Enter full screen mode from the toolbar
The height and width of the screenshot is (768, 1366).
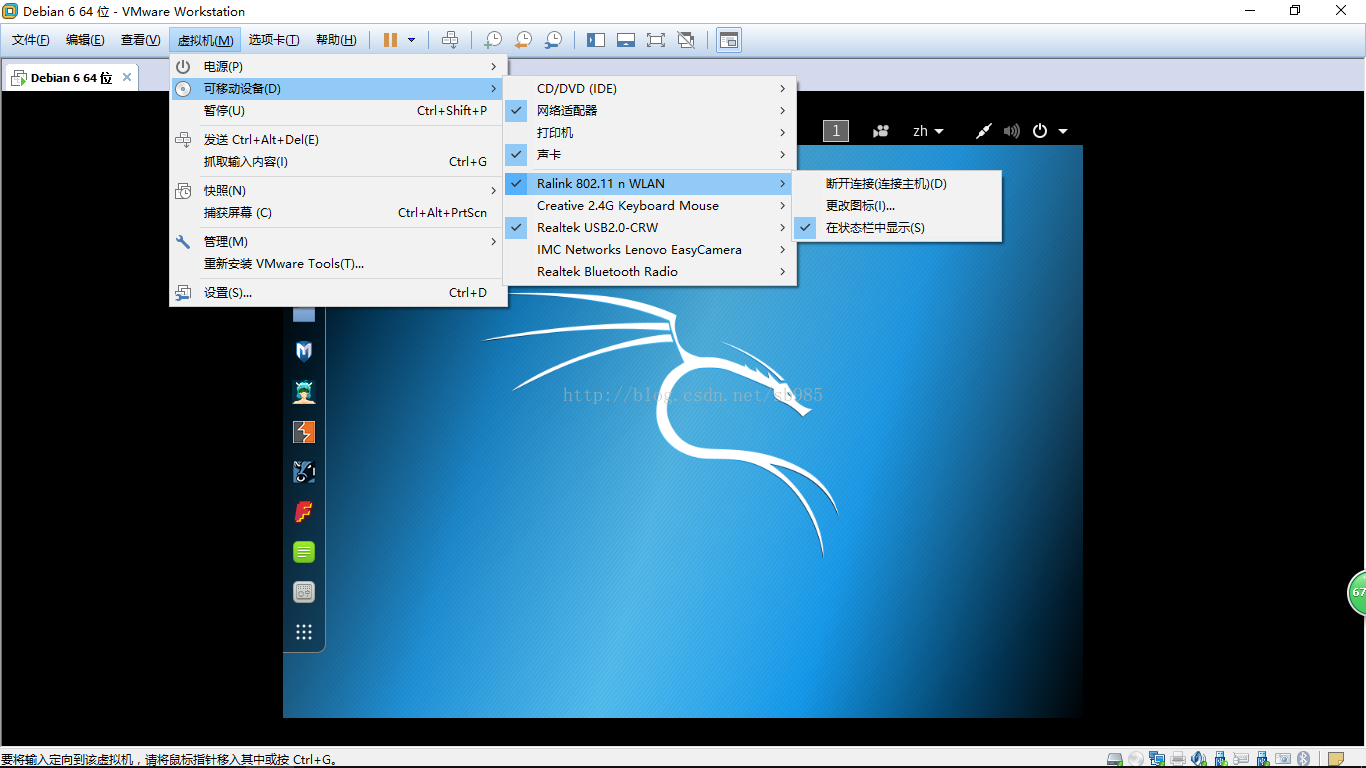pos(656,40)
